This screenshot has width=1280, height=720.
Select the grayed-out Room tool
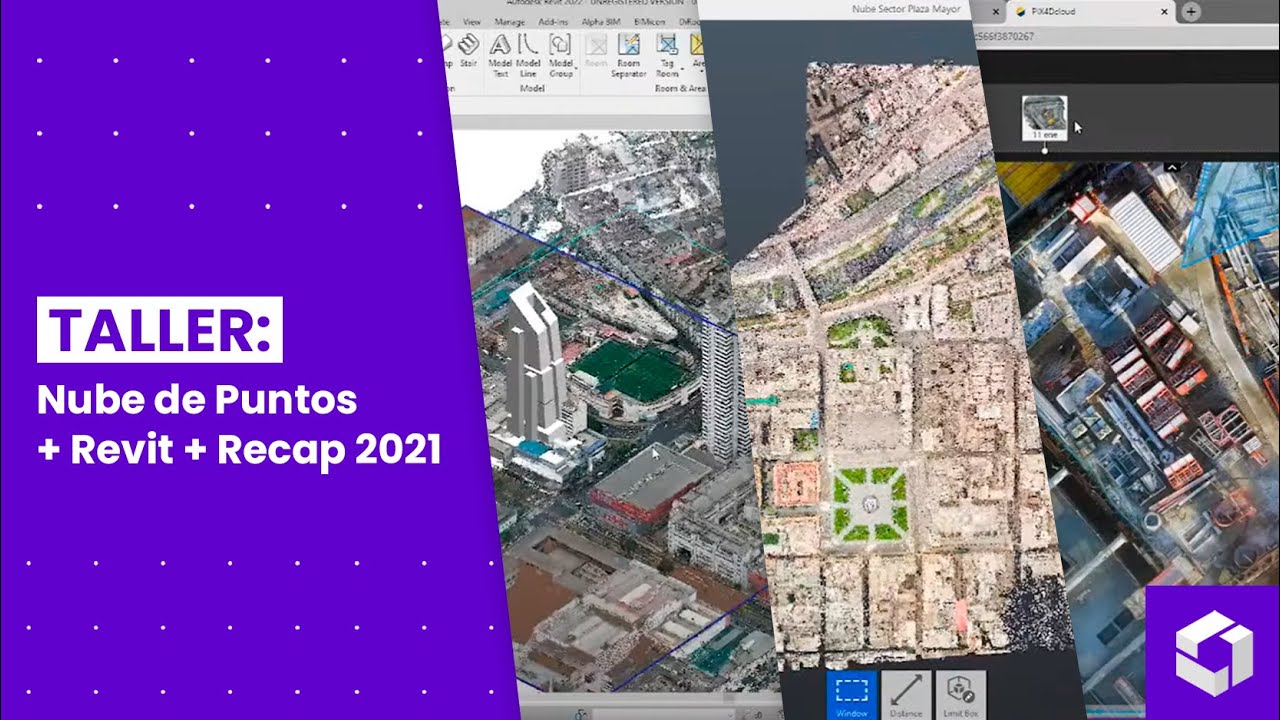(596, 51)
